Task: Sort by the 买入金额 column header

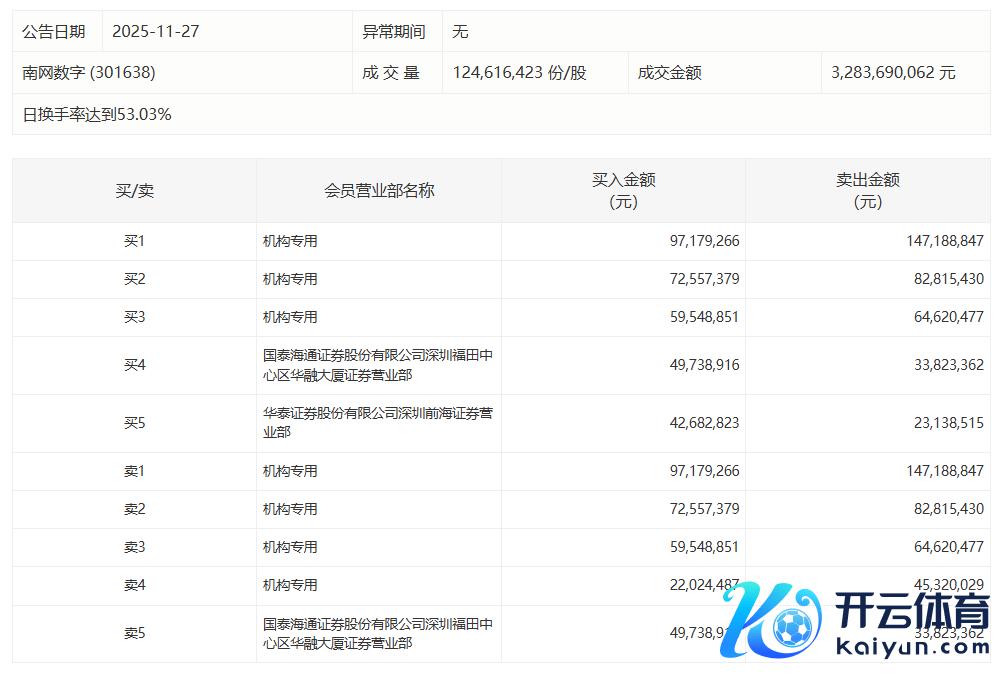Action: coord(623,190)
